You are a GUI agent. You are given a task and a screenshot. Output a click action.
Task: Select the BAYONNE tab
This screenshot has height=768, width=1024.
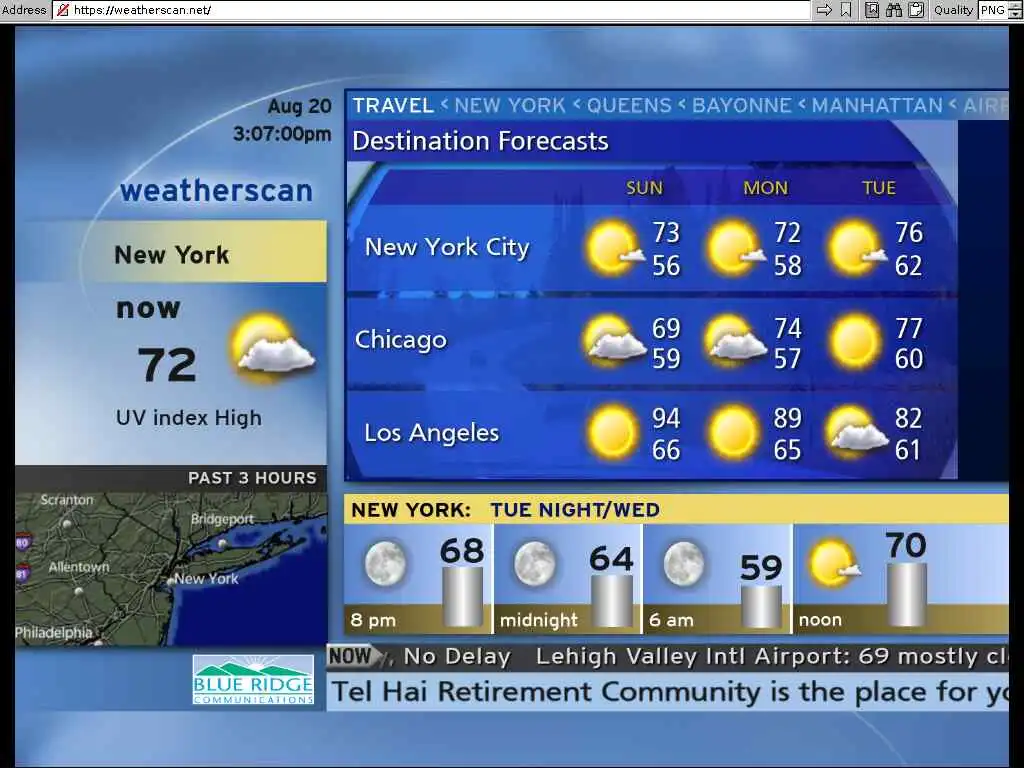[x=742, y=105]
